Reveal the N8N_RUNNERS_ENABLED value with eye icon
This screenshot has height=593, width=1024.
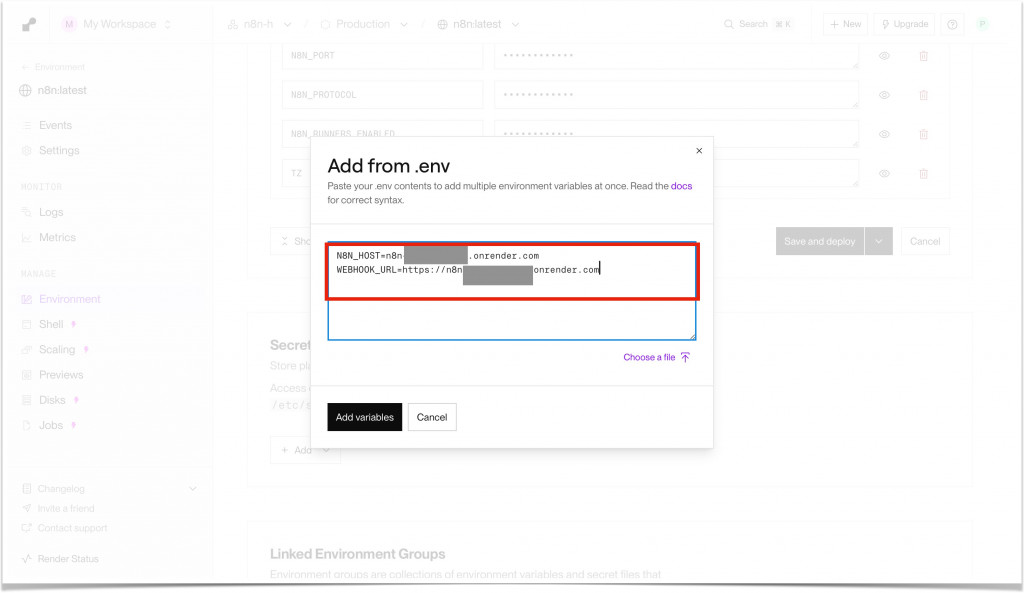pyautogui.click(x=884, y=135)
